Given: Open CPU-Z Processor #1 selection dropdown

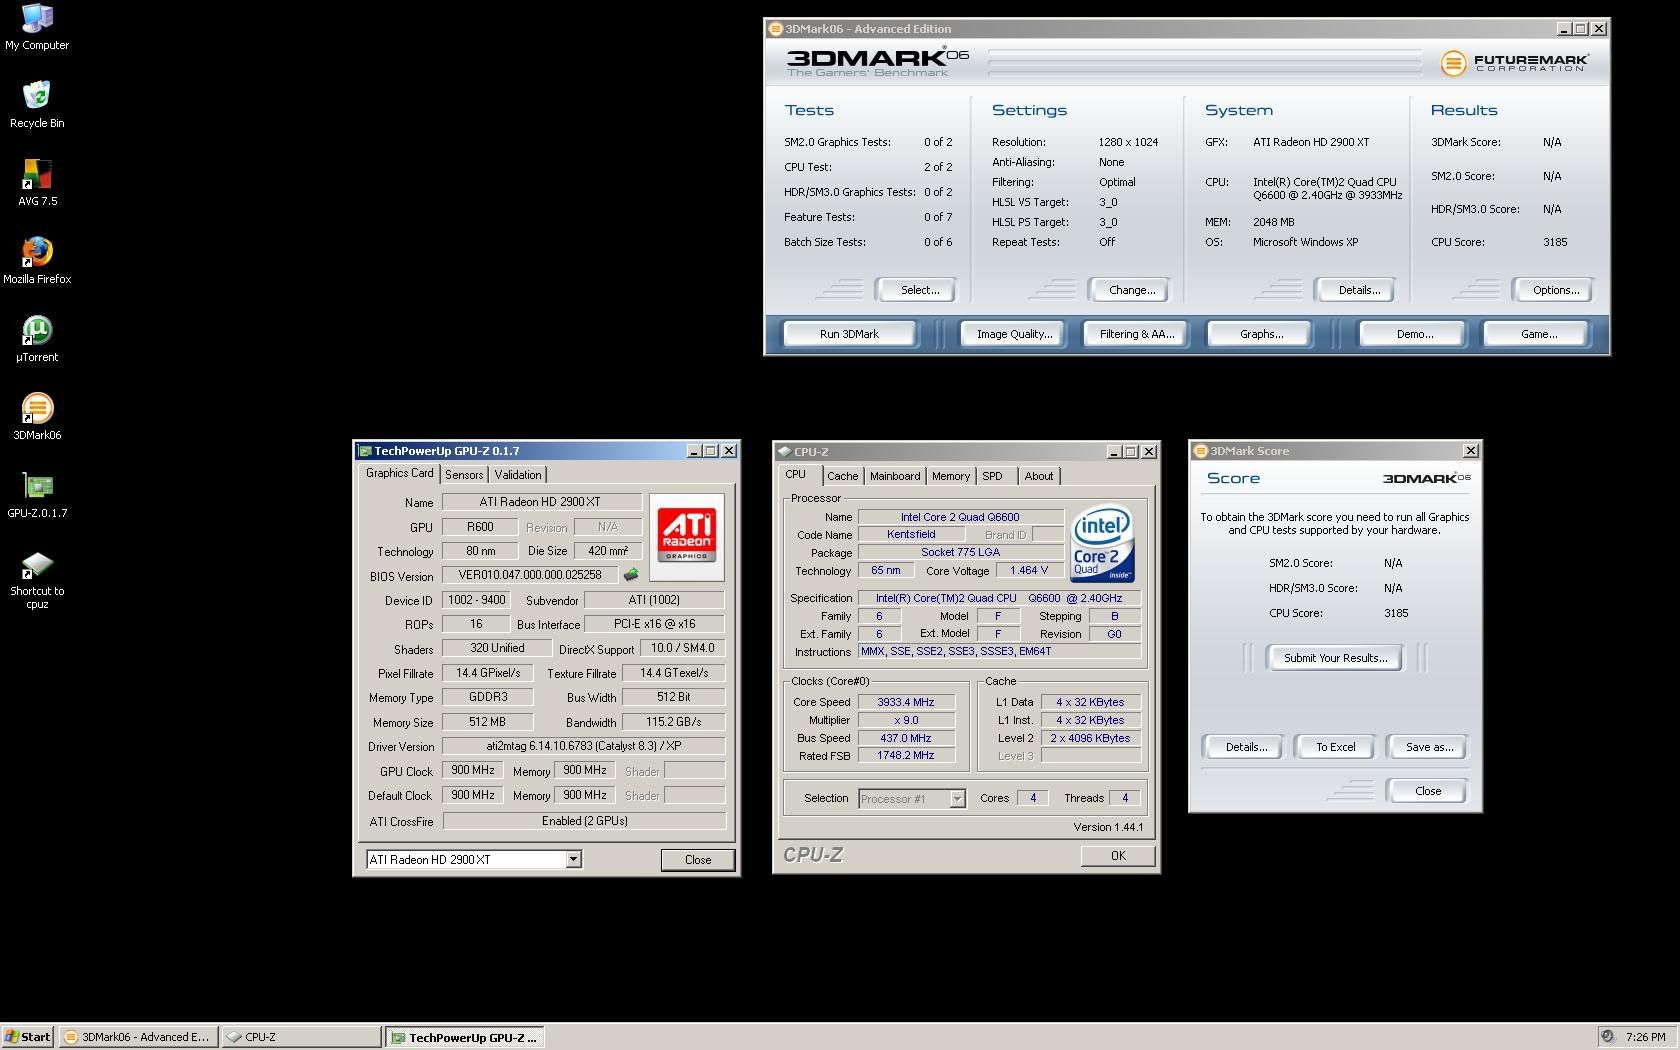Looking at the screenshot, I should (957, 798).
